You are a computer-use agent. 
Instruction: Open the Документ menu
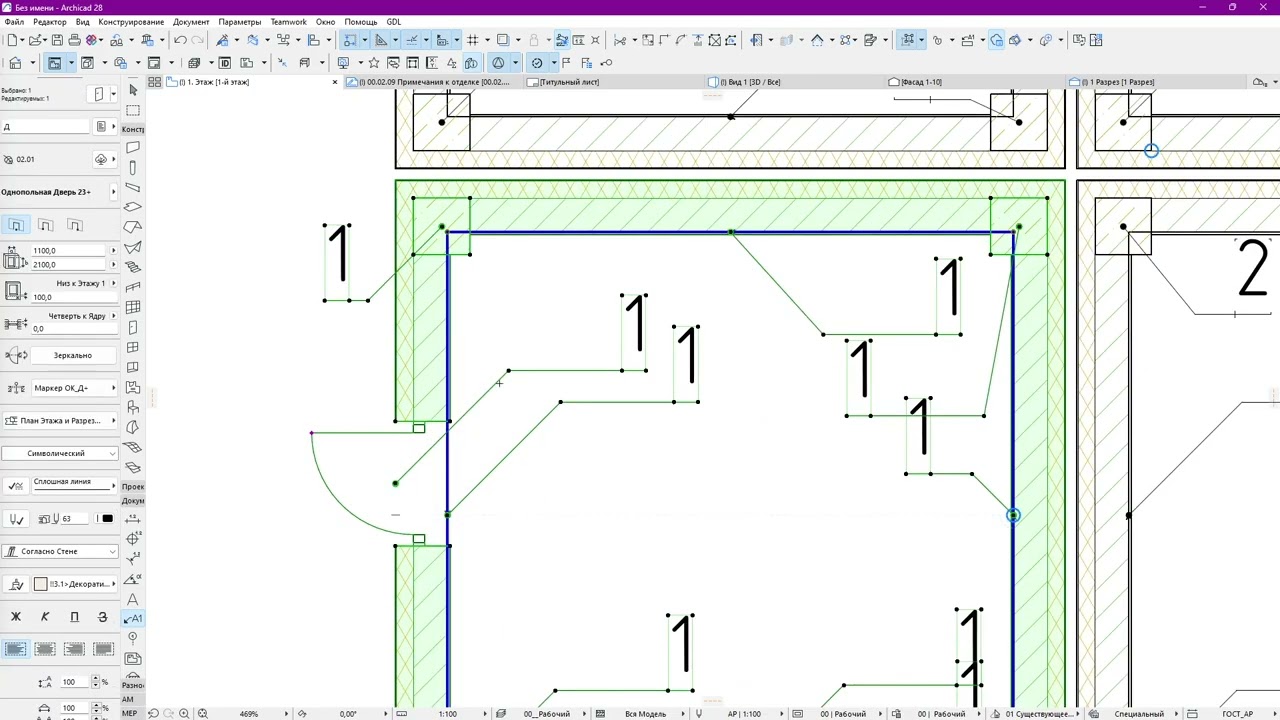coord(191,22)
